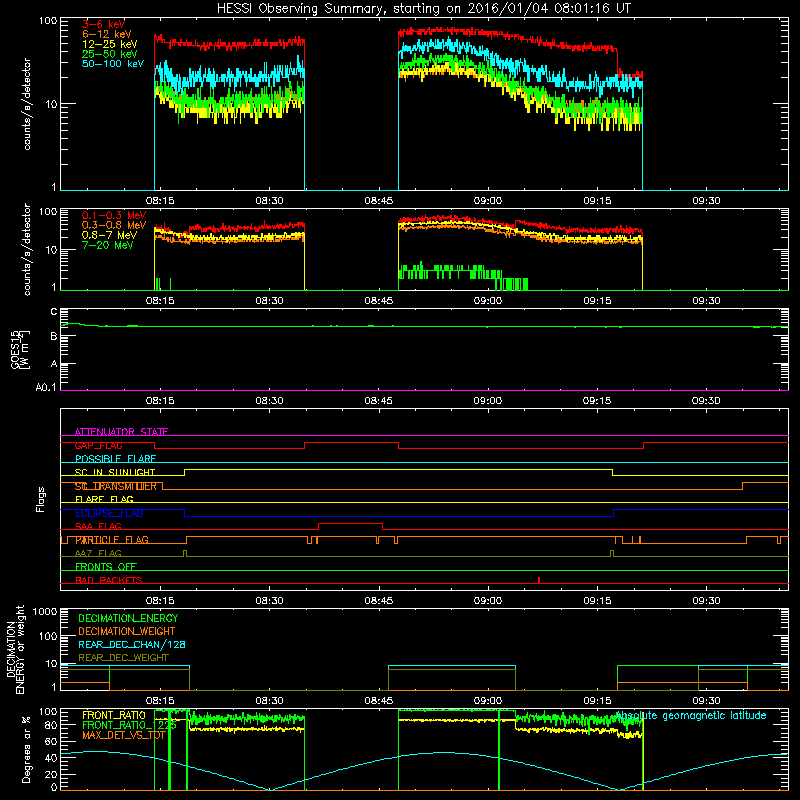Screen dimensions: 800x800
Task: Click the 1000 tick on the decimation axis
Action: pyautogui.click(x=45, y=611)
